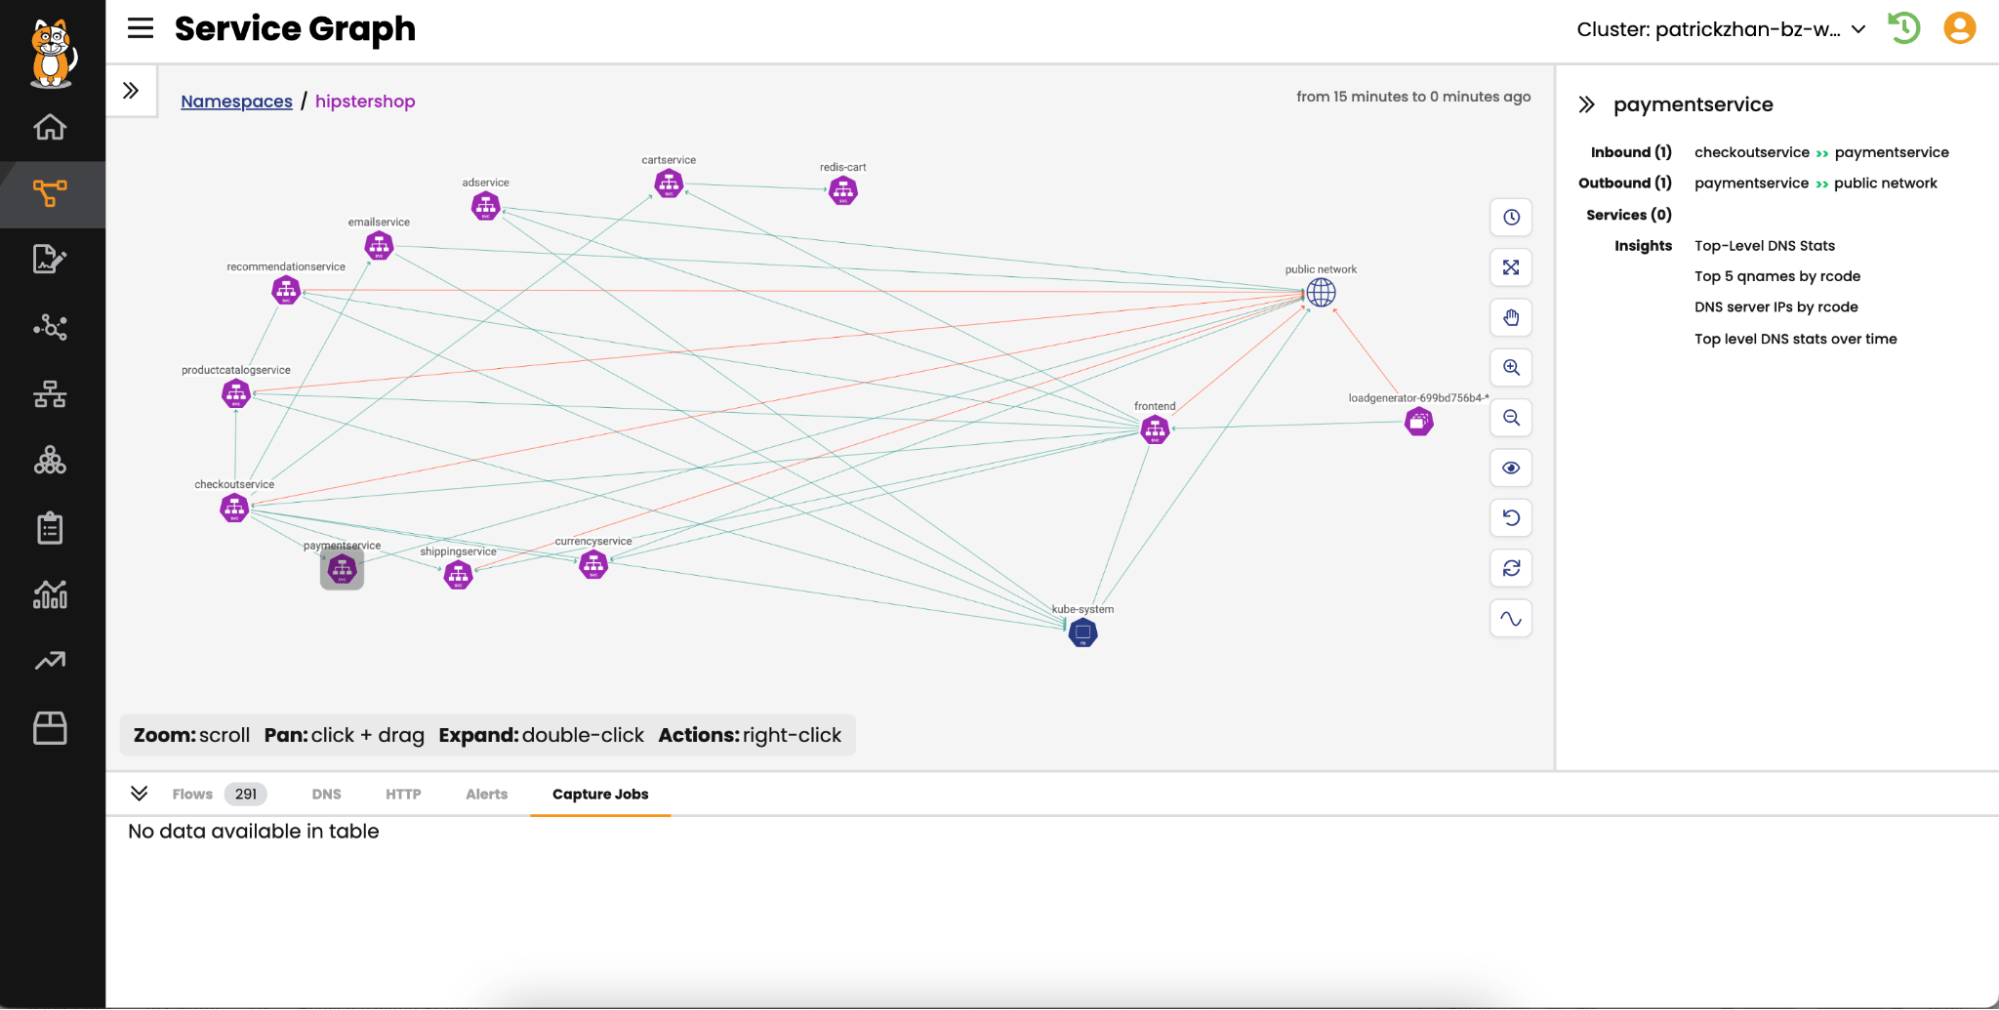Expand the left panel with double chevron
Screen dimensions: 1999x1010
click(x=131, y=91)
